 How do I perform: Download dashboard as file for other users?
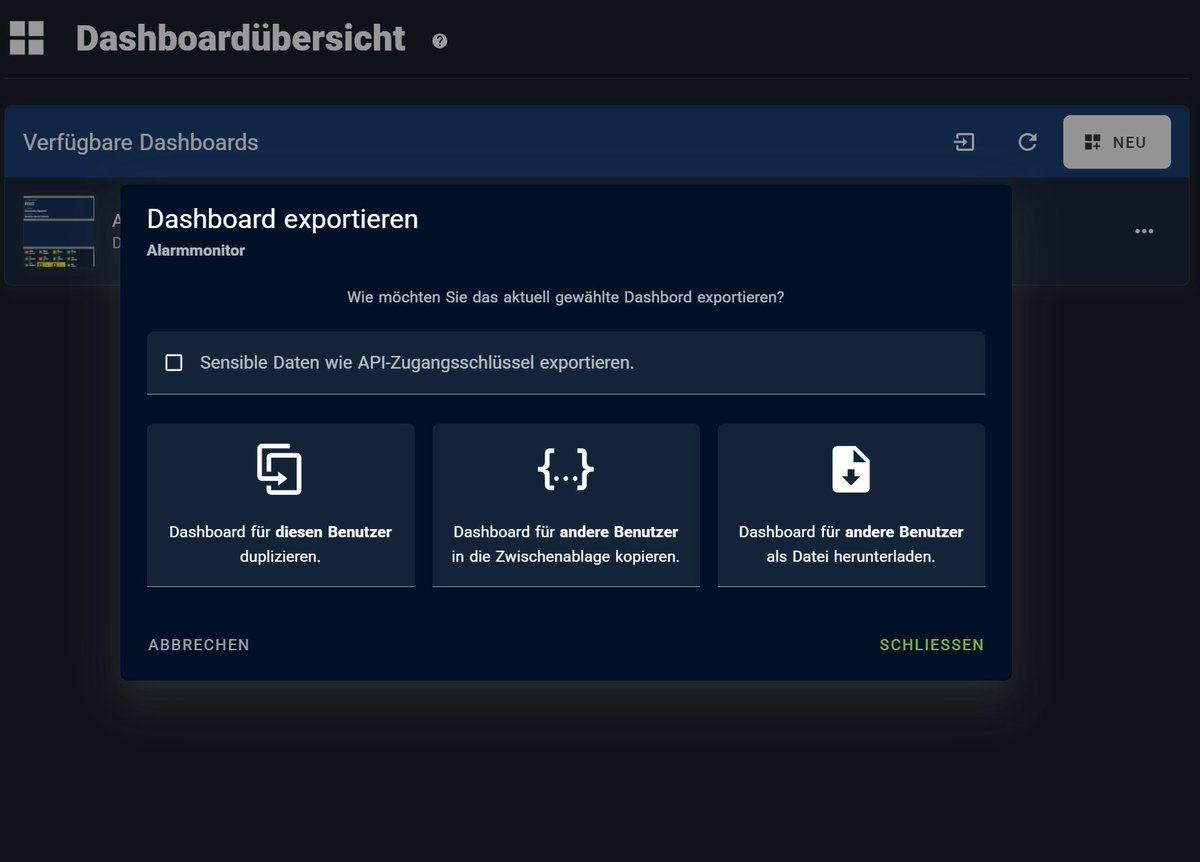coord(851,505)
